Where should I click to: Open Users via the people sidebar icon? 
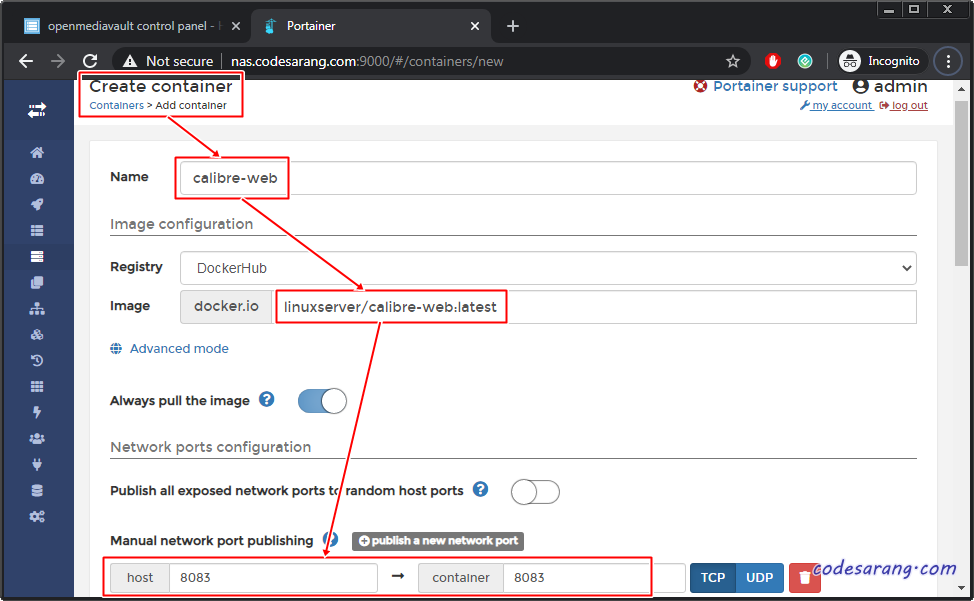(x=37, y=438)
